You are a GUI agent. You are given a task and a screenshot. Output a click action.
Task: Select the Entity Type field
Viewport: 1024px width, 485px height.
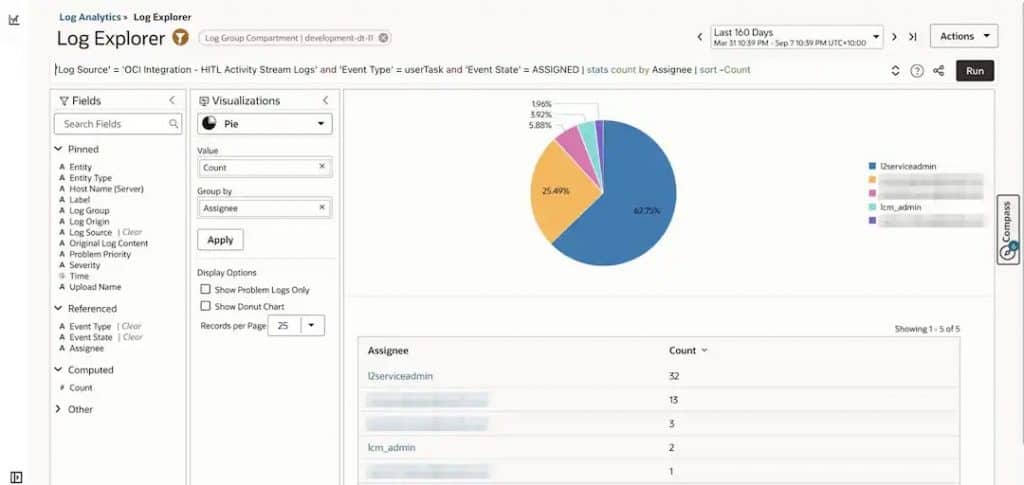(90, 178)
